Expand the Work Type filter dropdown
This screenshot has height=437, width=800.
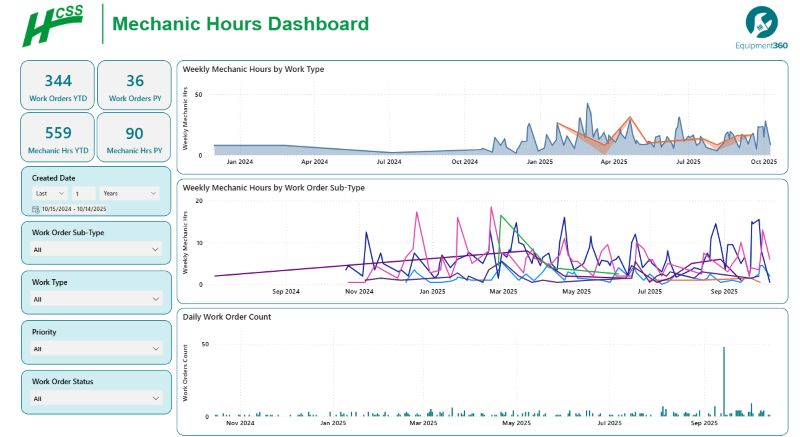click(x=95, y=298)
